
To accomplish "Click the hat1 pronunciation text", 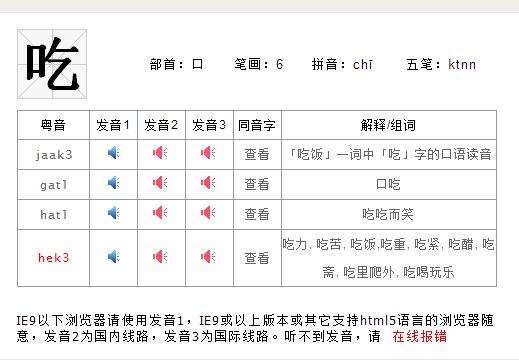I will [54, 215].
